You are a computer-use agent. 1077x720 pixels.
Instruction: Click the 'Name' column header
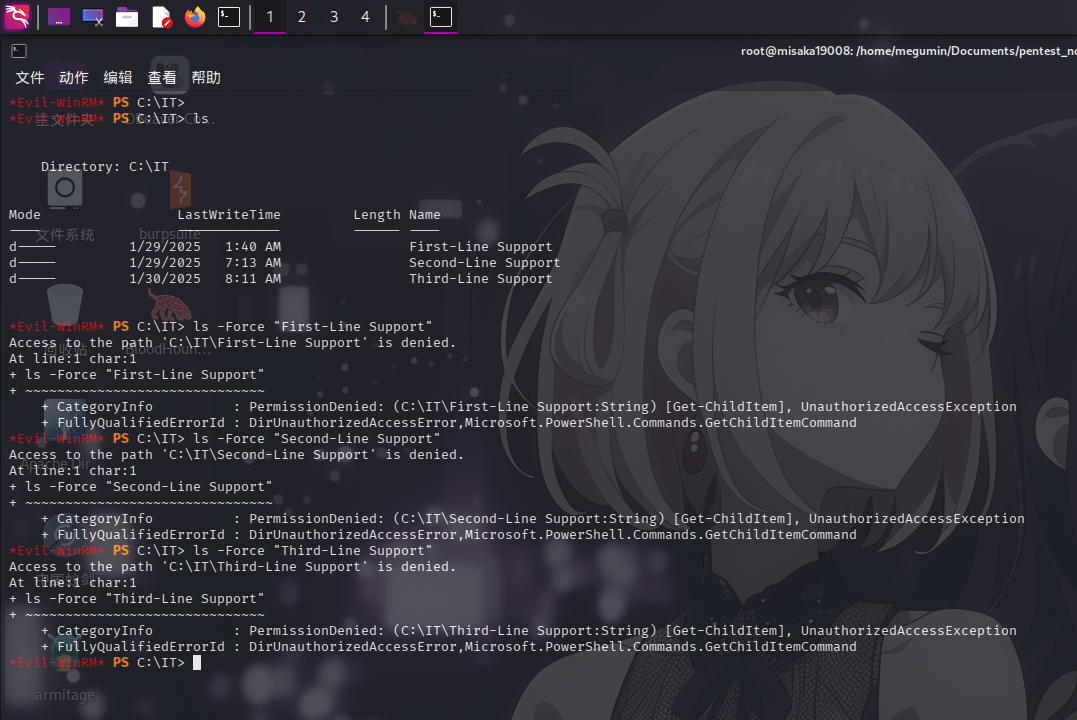(424, 214)
